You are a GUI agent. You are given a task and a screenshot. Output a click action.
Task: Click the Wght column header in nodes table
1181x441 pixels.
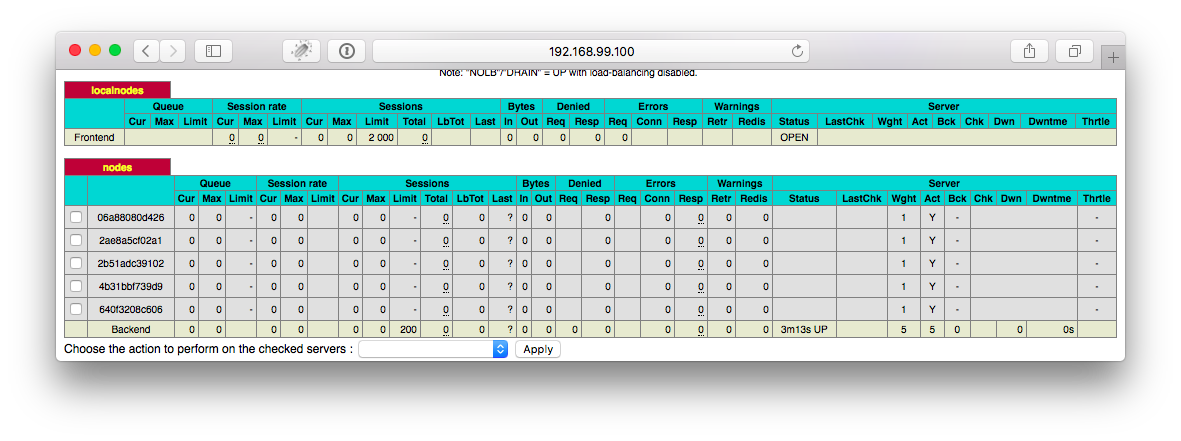pyautogui.click(x=902, y=199)
